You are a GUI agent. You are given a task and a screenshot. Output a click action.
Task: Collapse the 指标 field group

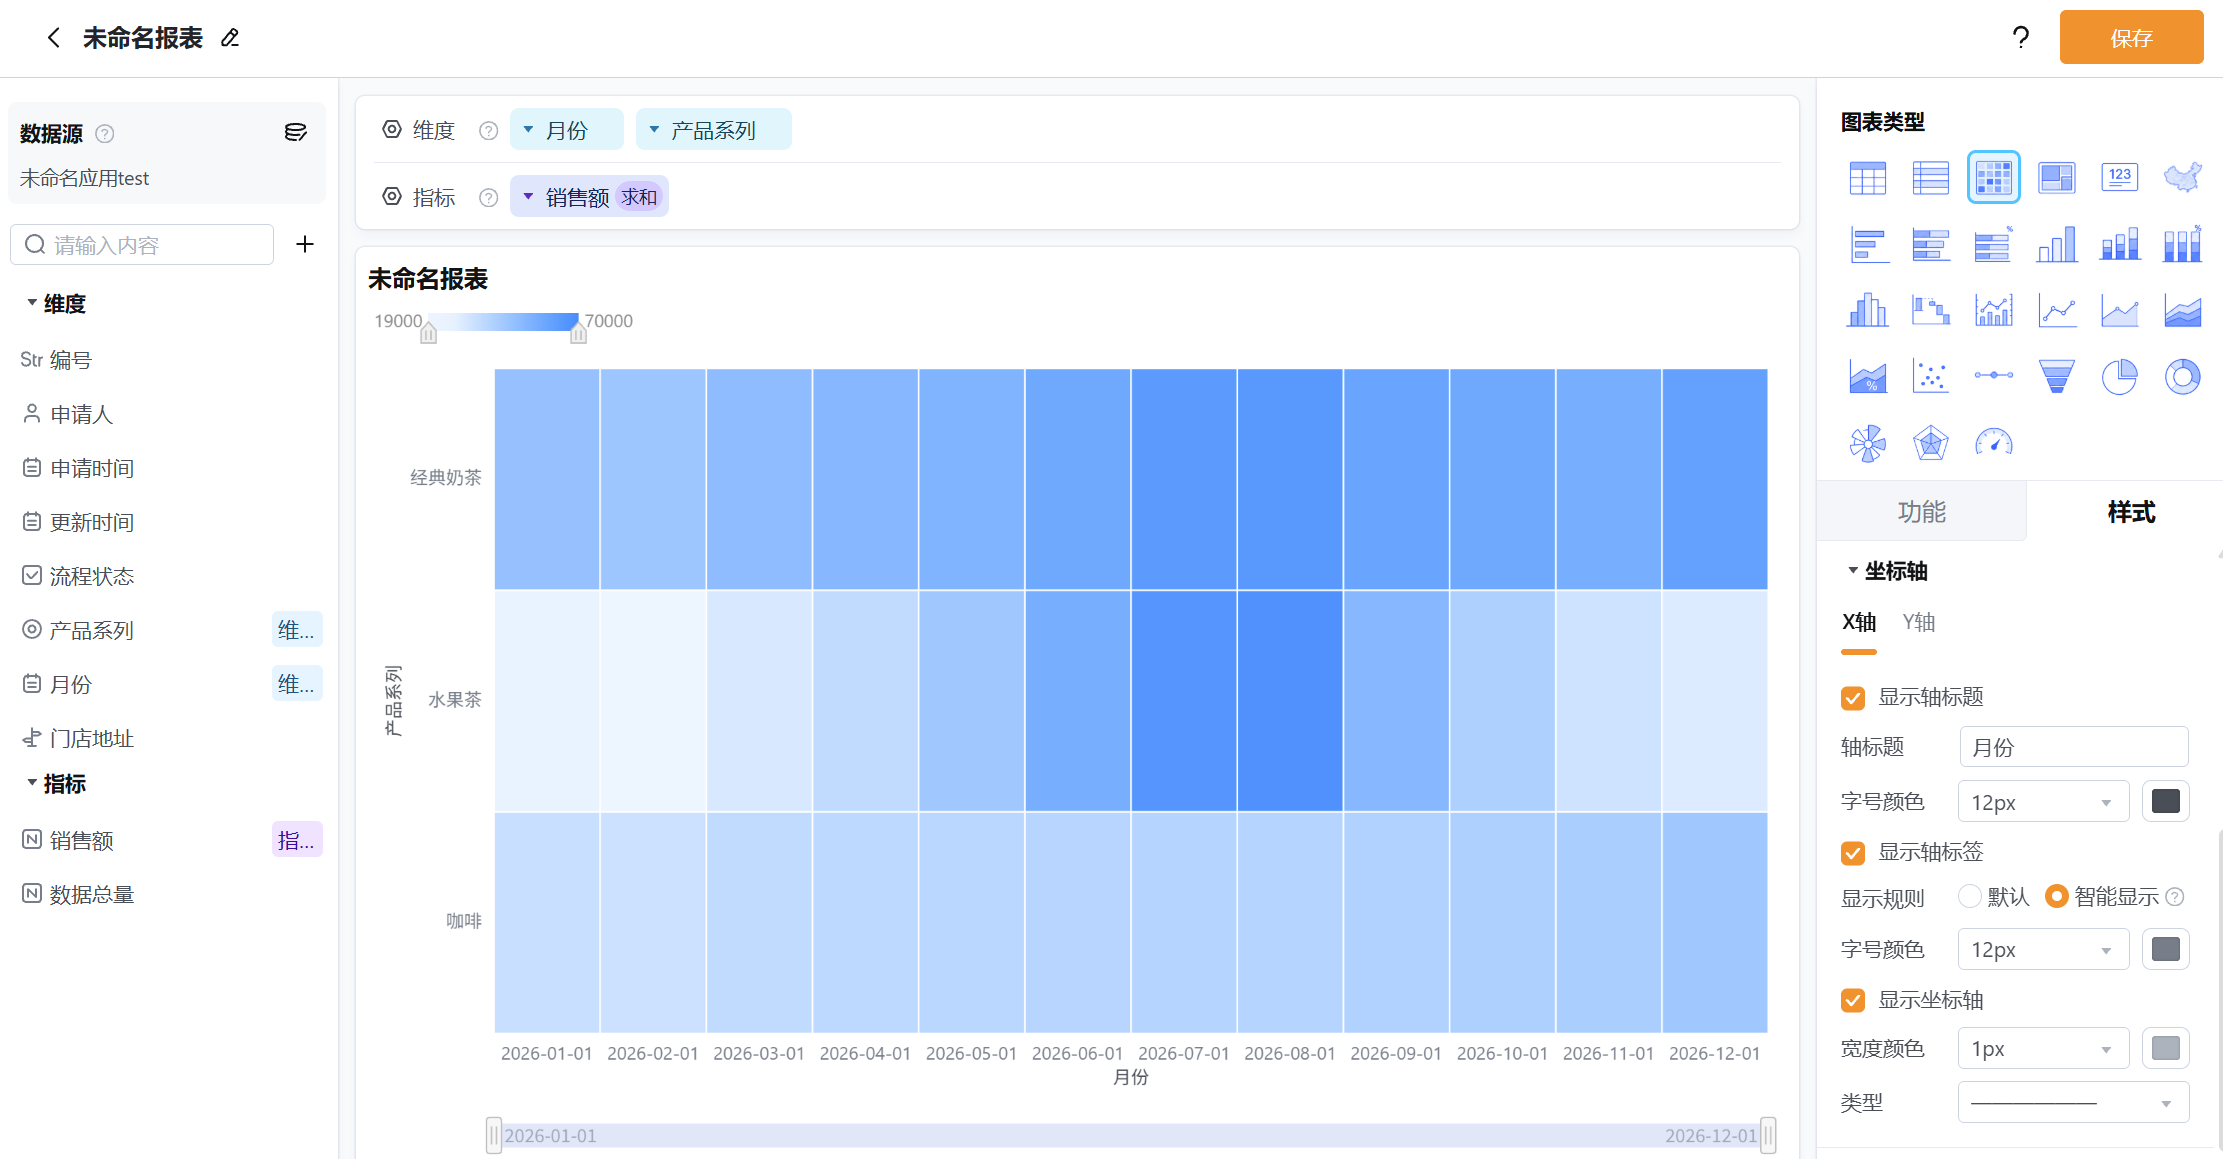[x=32, y=783]
